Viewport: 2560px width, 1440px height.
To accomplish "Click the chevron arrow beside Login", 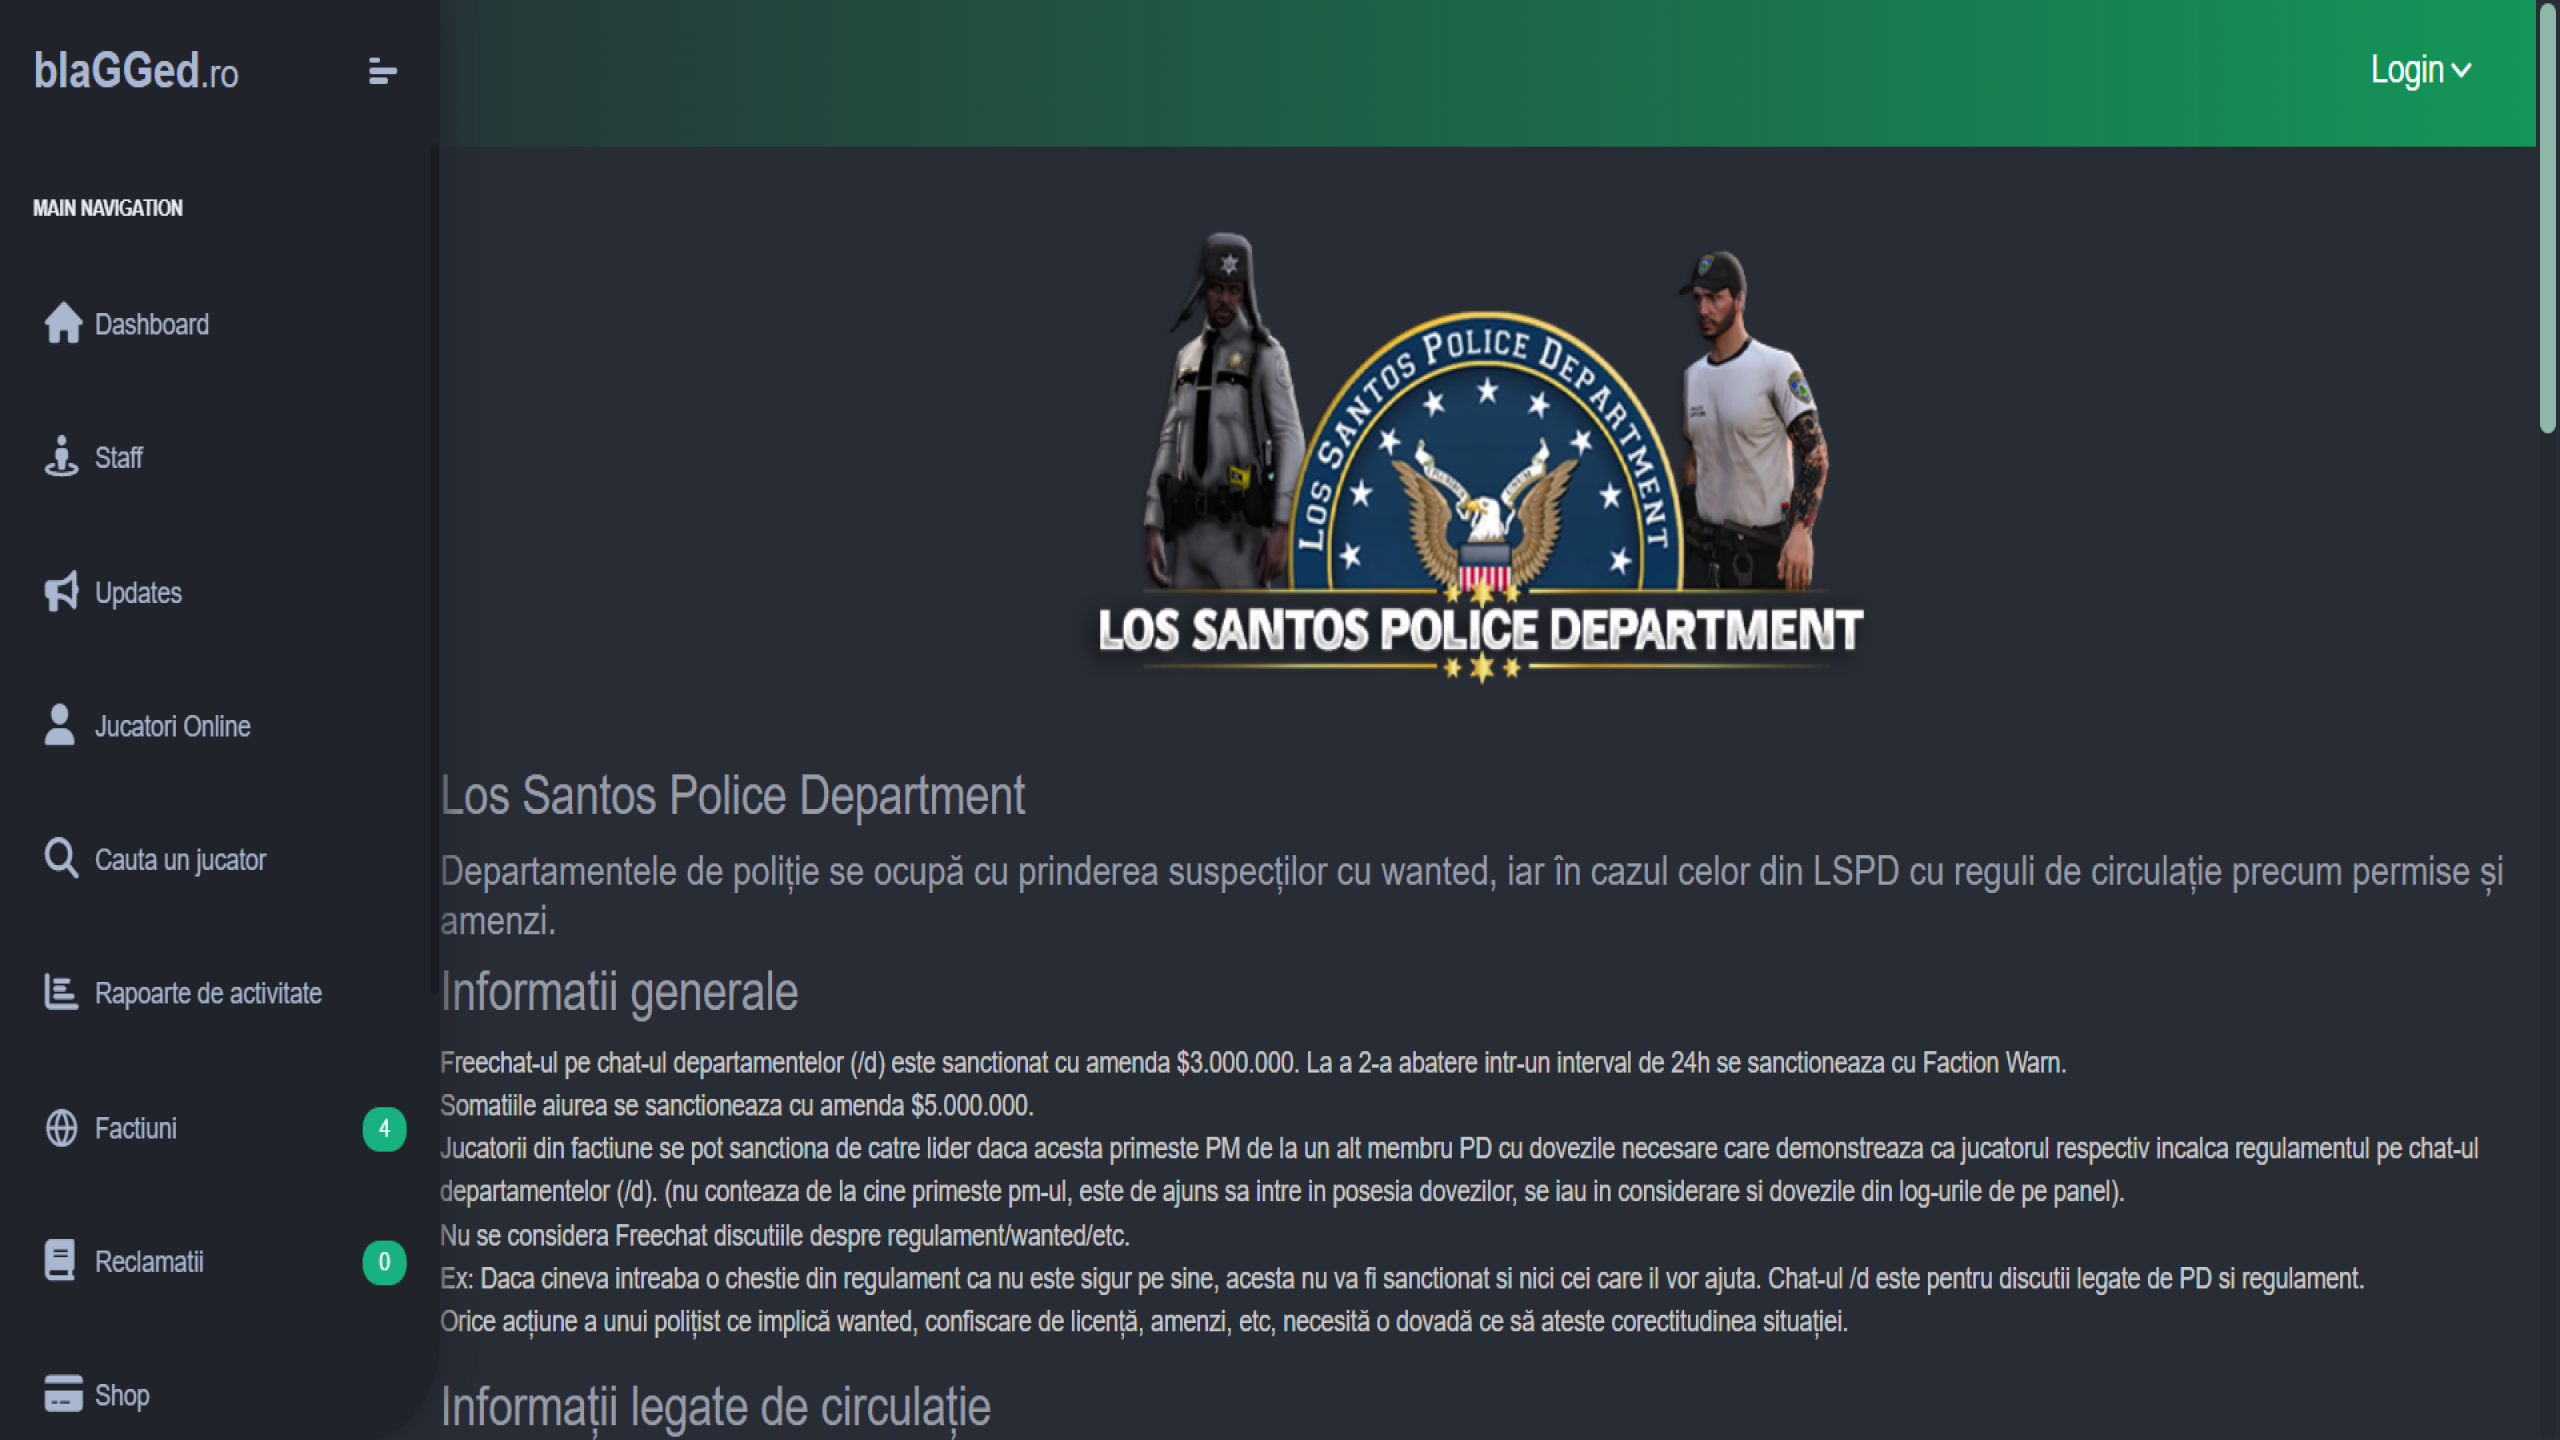I will [2462, 71].
